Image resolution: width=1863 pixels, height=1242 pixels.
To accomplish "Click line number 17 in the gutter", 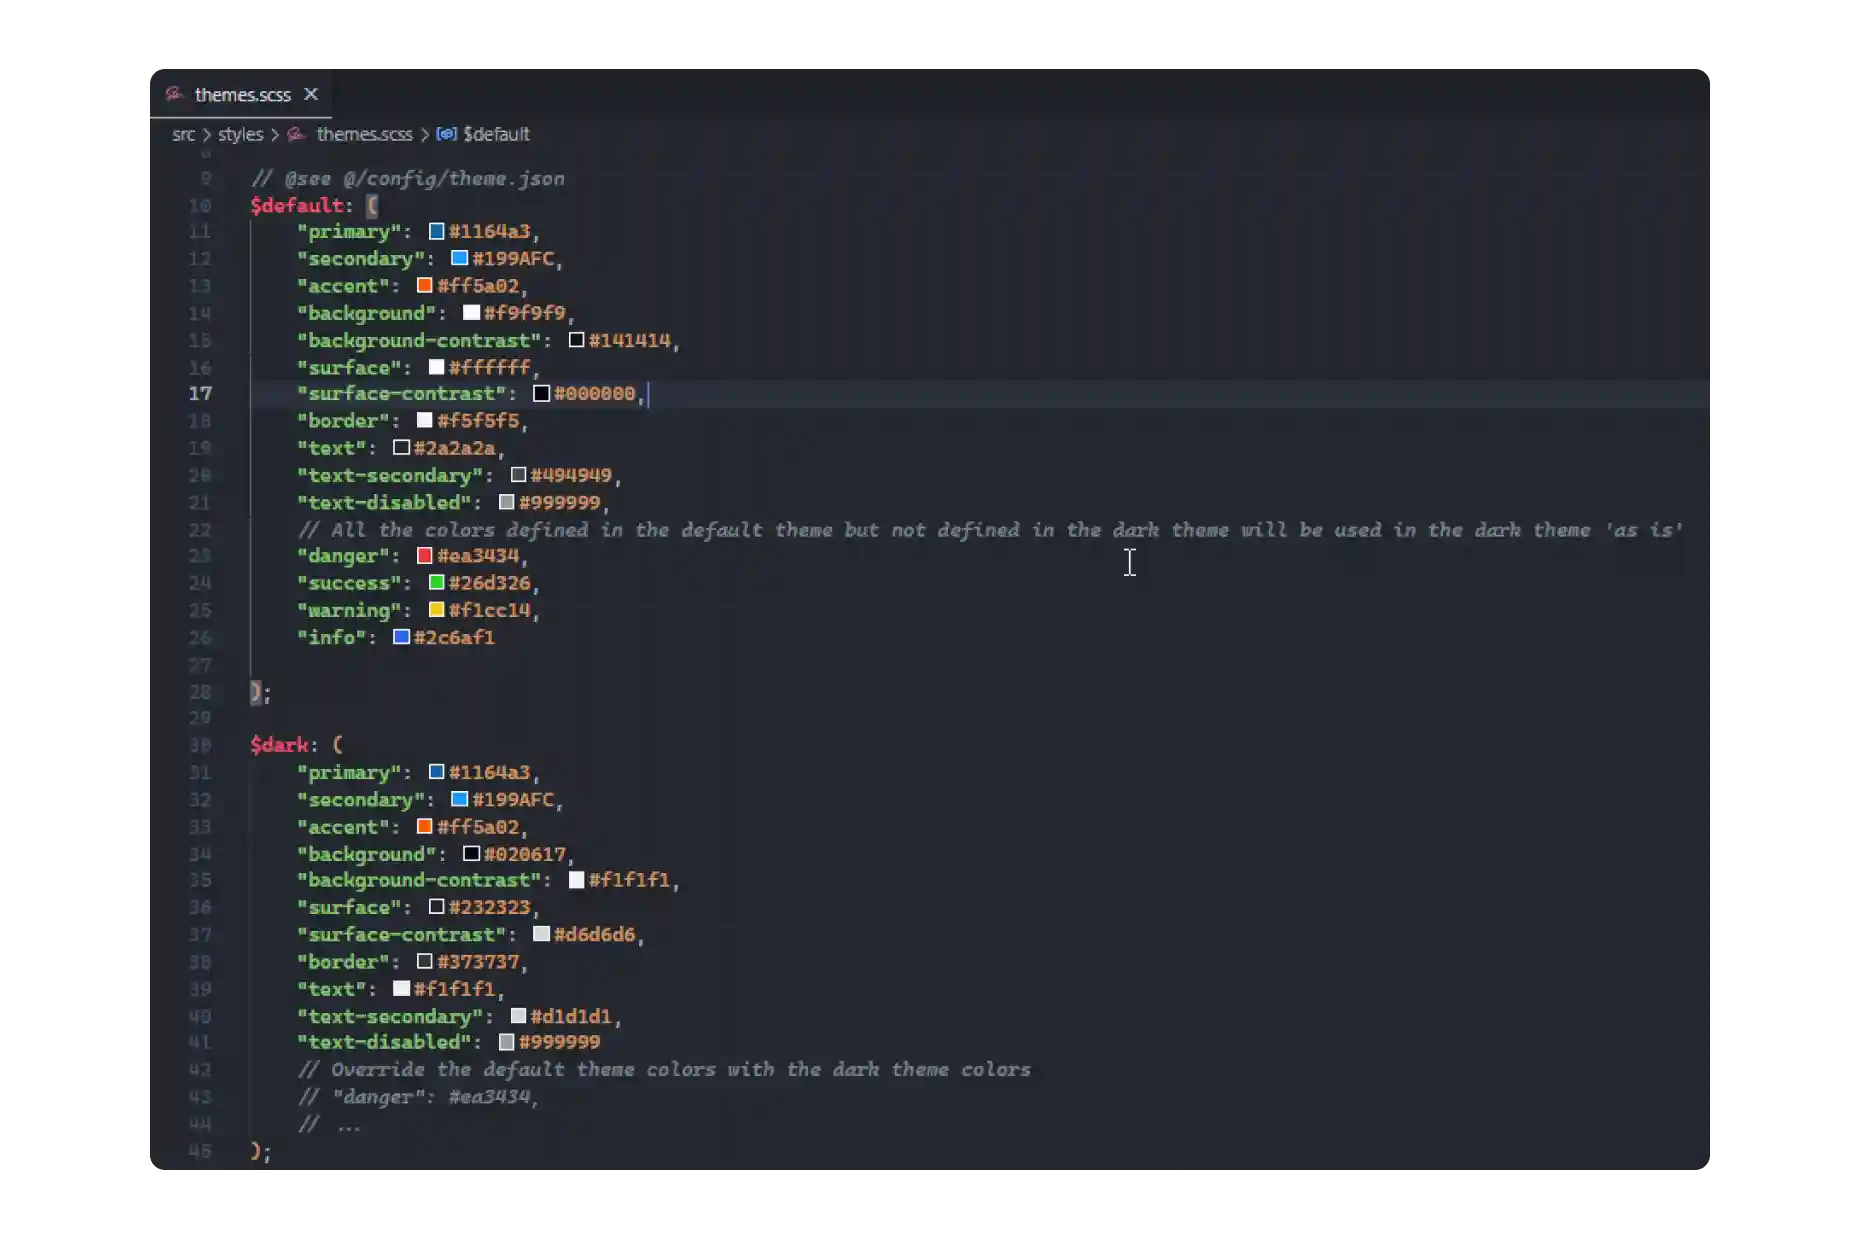I will pyautogui.click(x=200, y=394).
